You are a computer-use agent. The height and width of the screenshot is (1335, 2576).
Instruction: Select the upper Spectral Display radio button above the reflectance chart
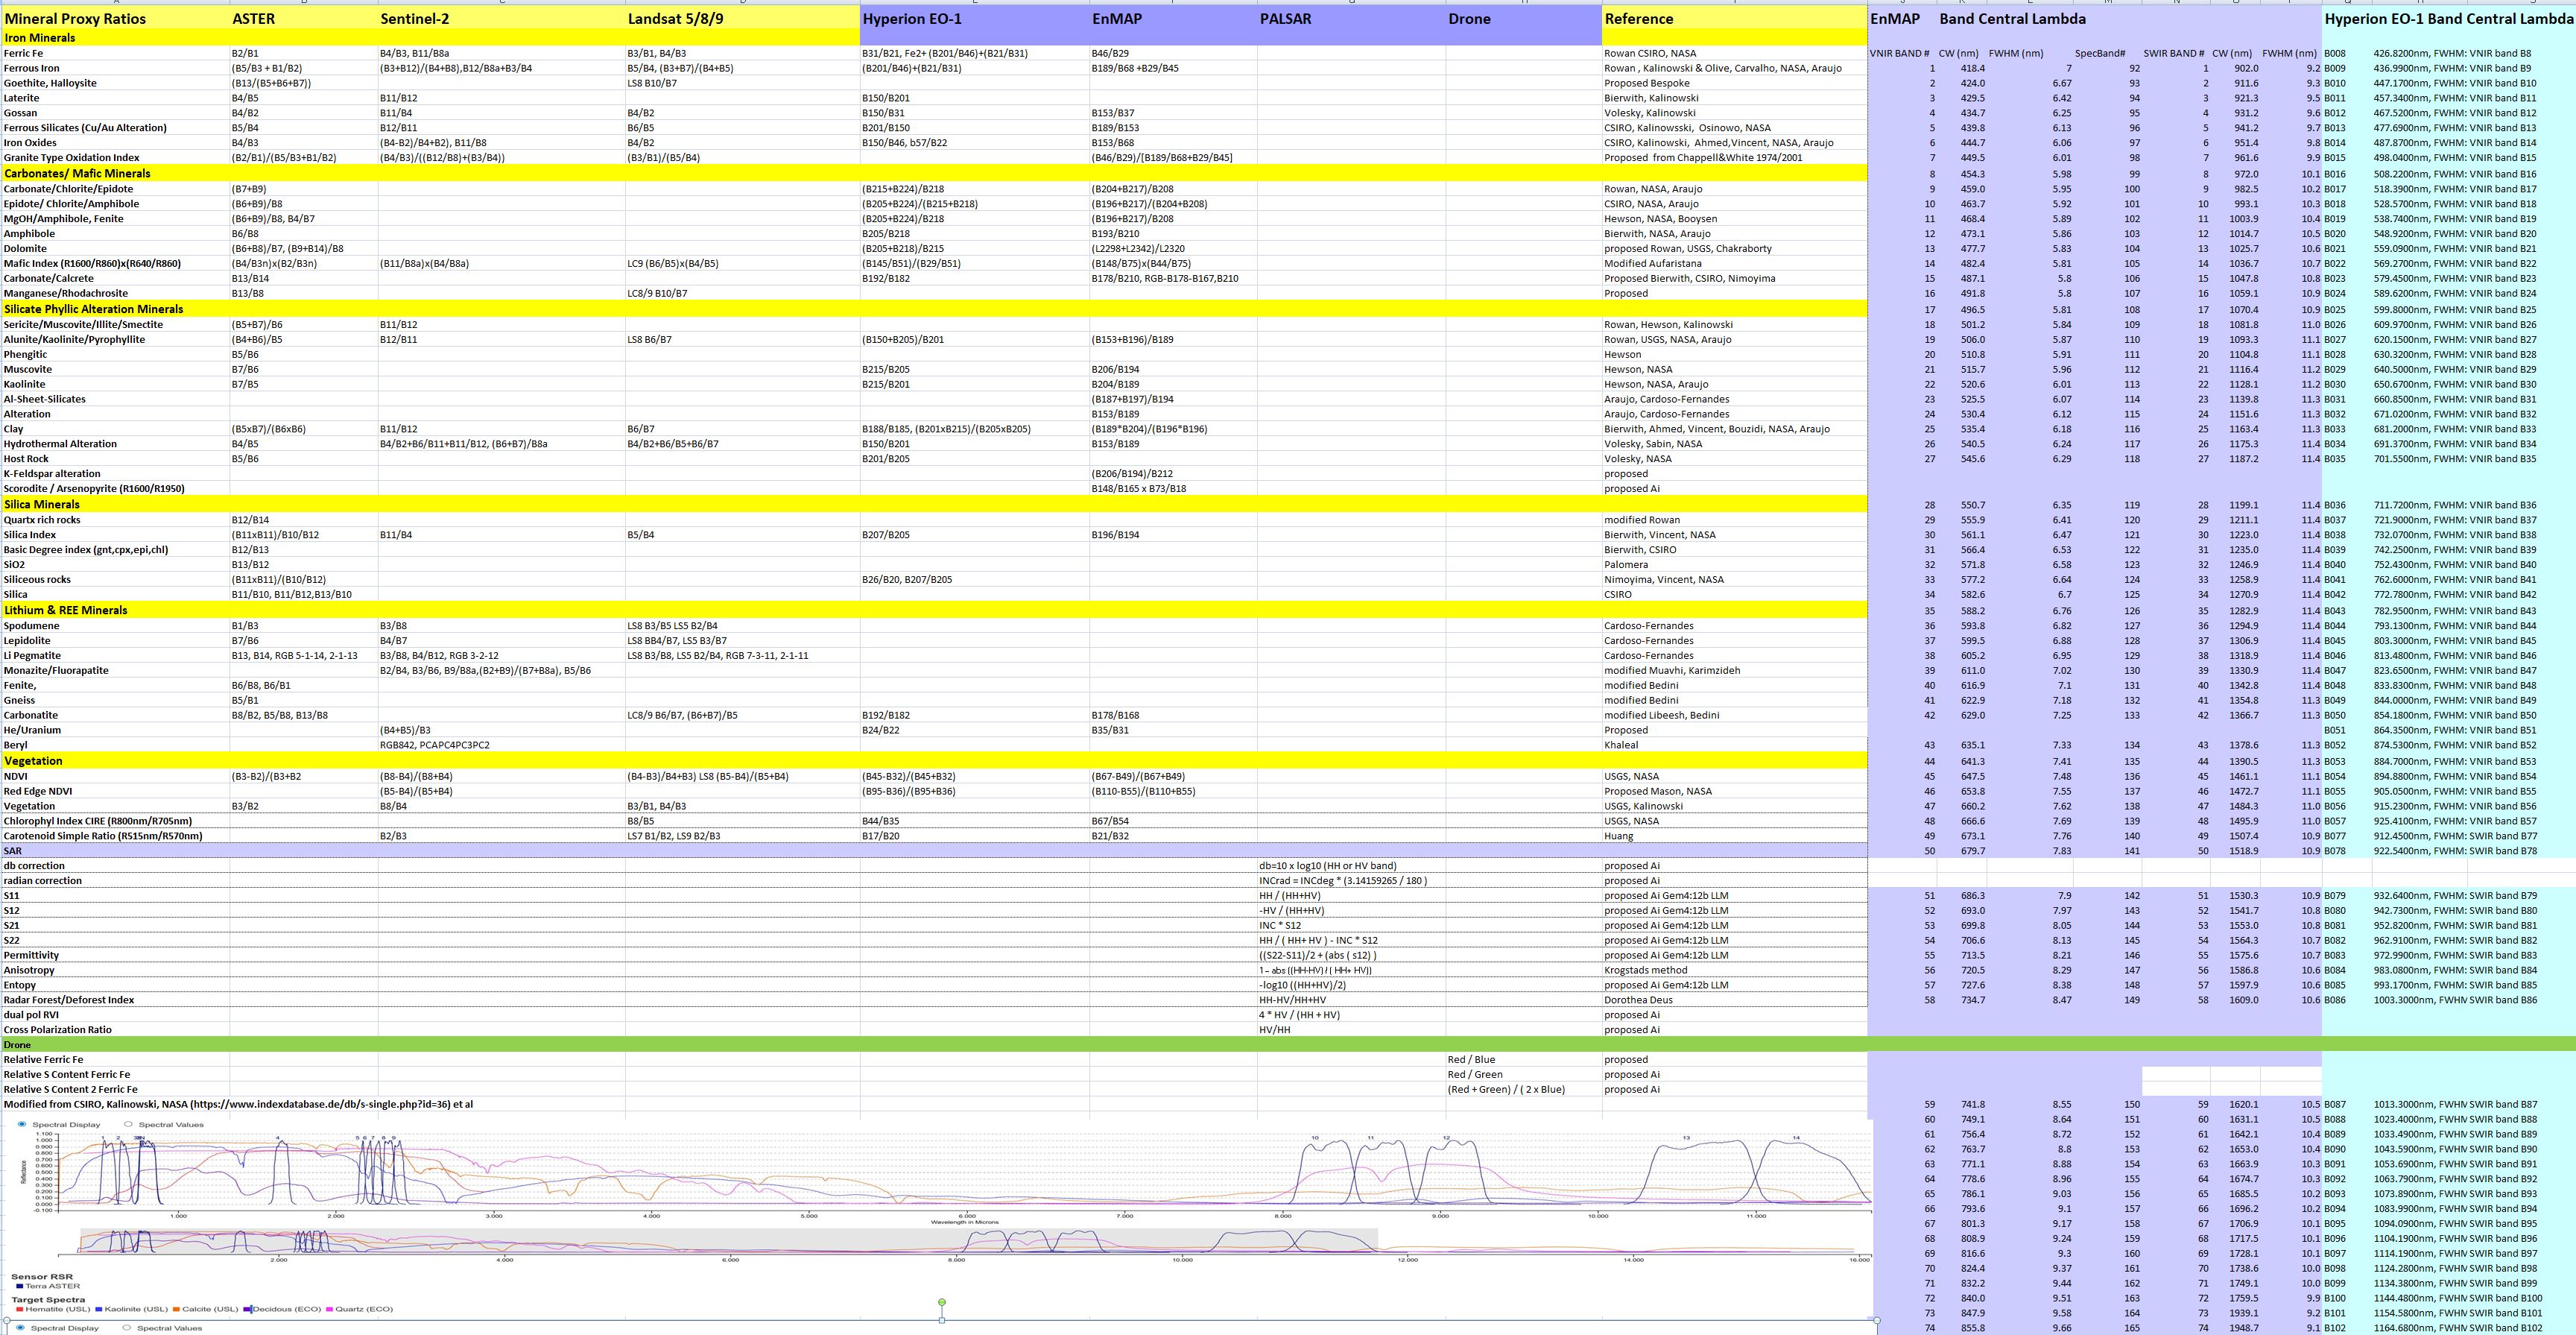[x=22, y=1124]
